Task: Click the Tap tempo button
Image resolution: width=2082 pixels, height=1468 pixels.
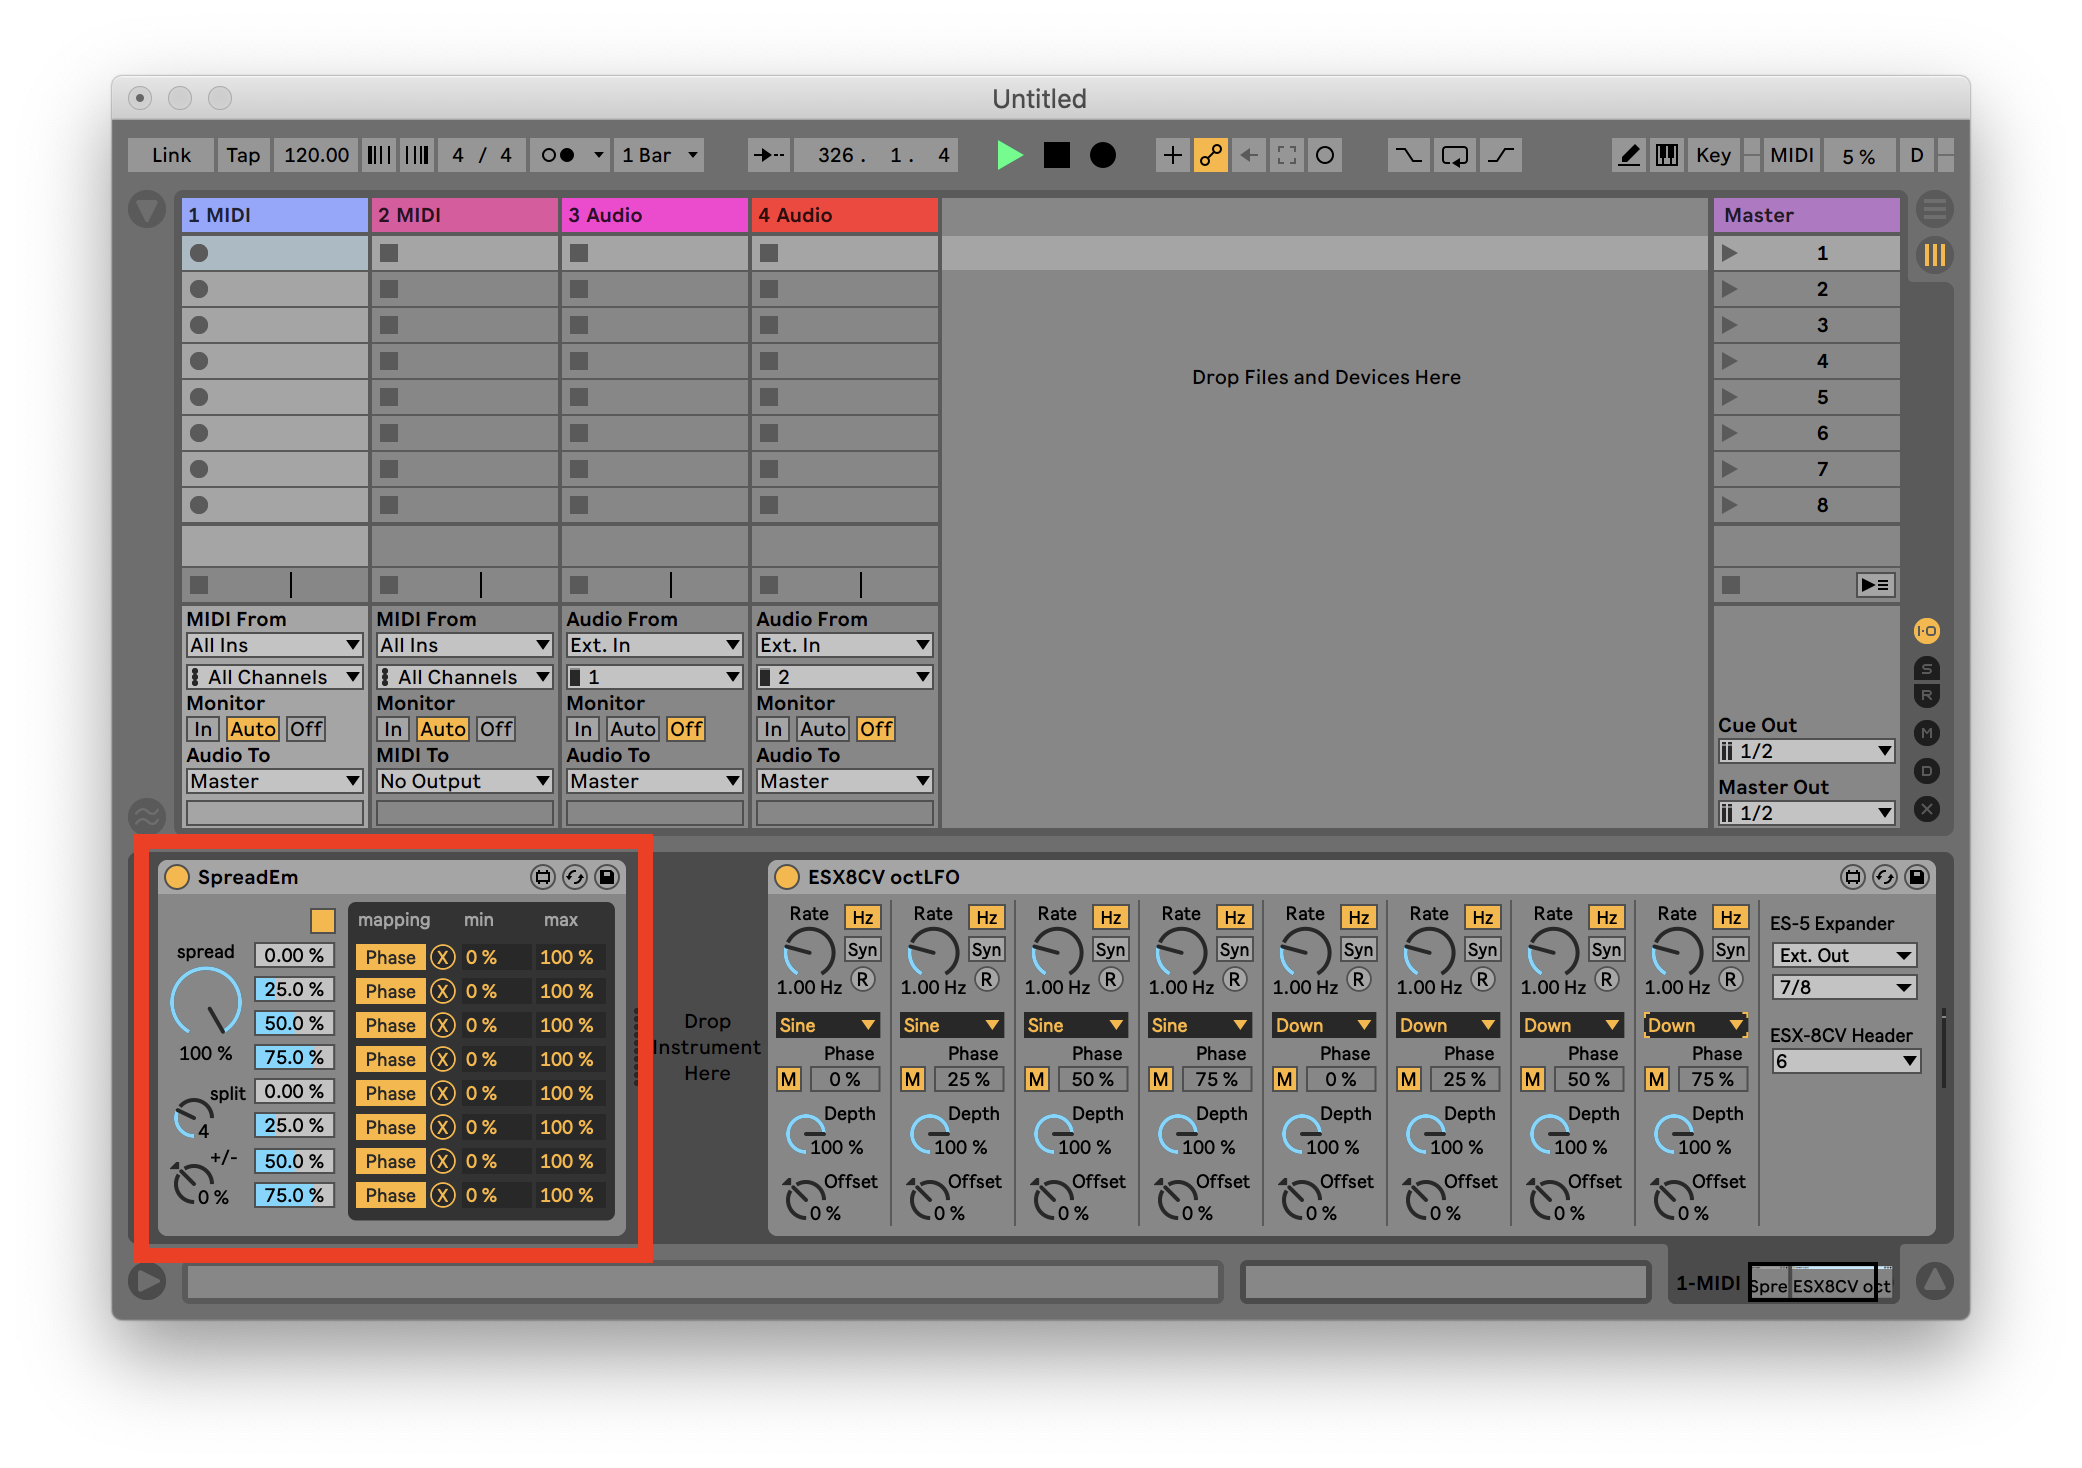Action: pyautogui.click(x=242, y=155)
